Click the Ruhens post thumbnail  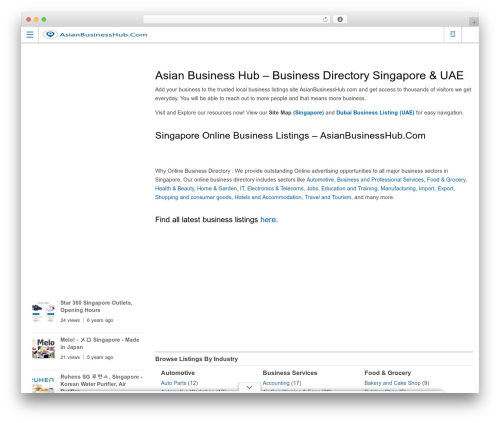click(43, 384)
